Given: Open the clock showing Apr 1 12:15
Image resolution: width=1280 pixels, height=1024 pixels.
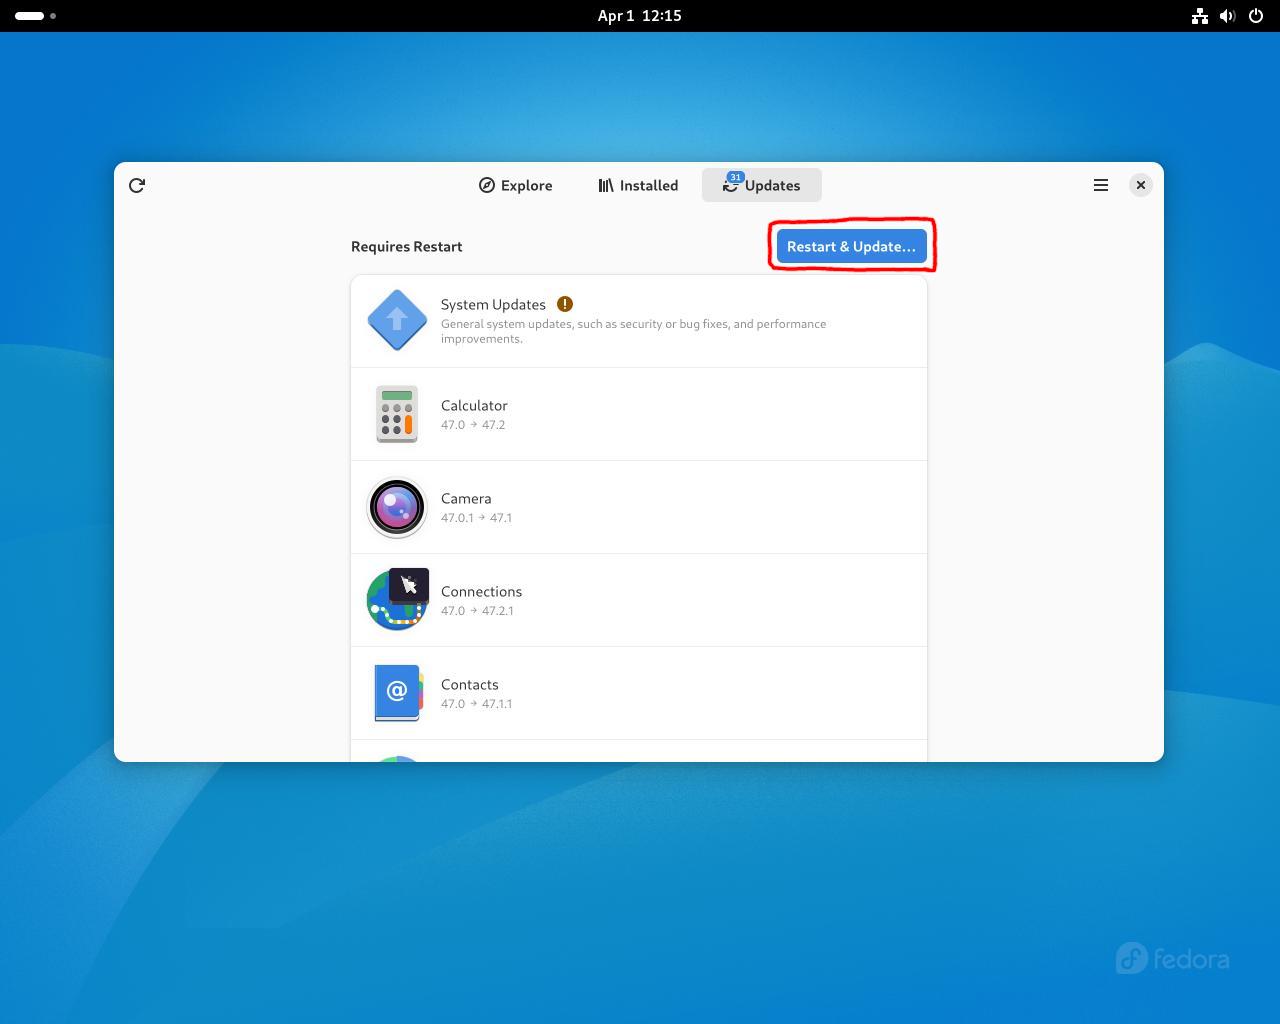Looking at the screenshot, I should tap(640, 16).
